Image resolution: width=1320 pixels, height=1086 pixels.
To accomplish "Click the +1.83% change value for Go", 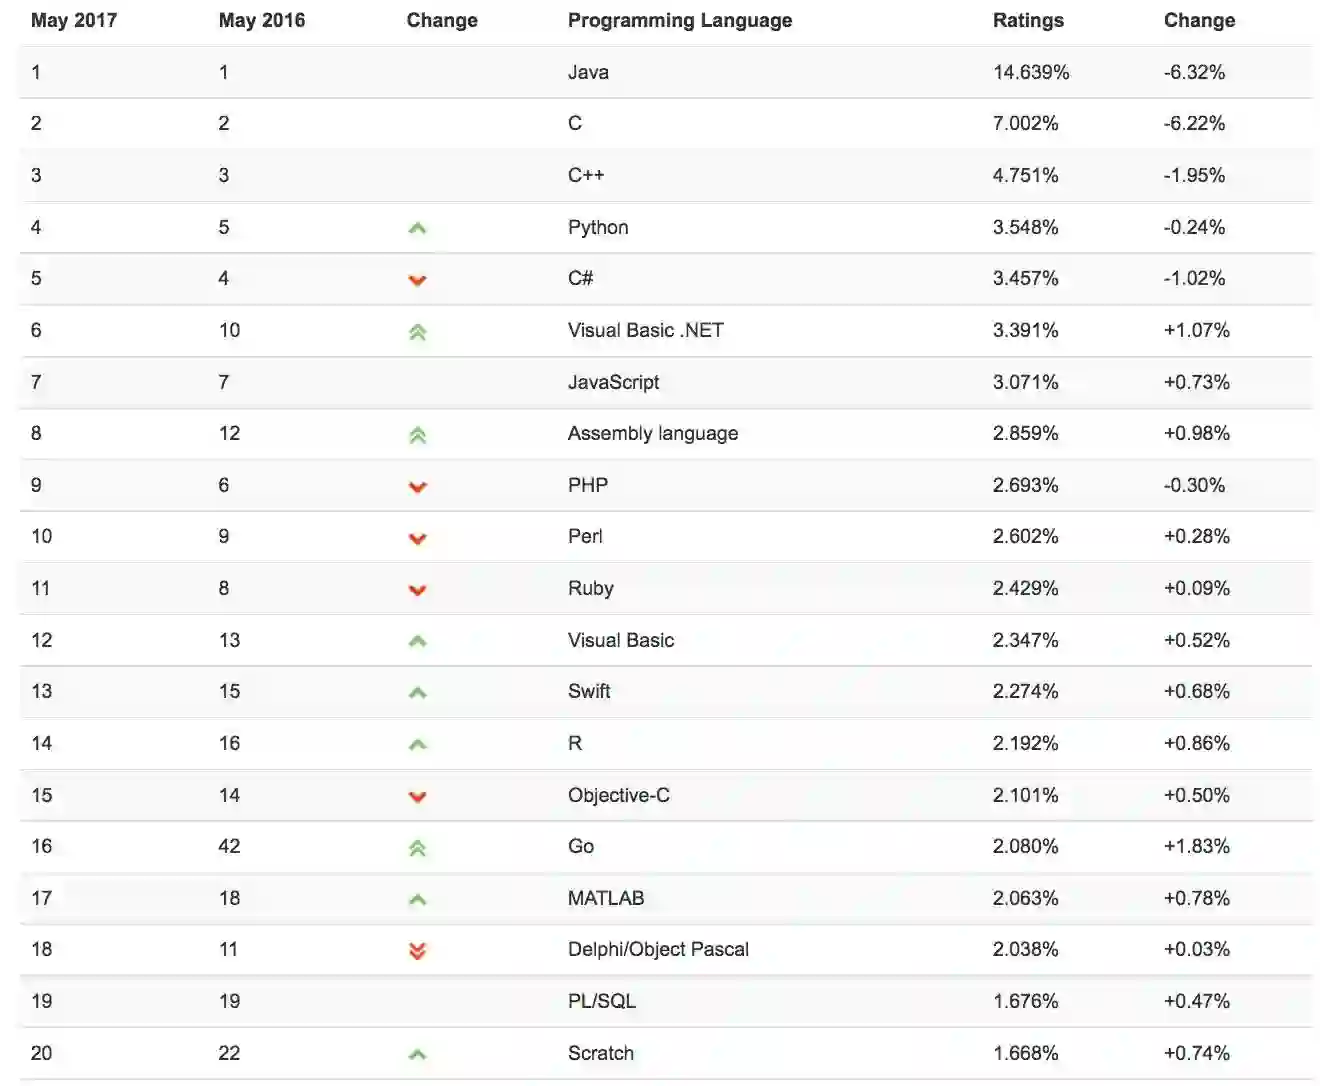I will (1197, 846).
